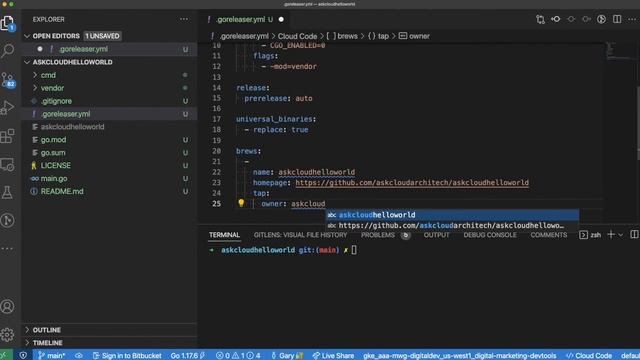Image resolution: width=640 pixels, height=360 pixels.
Task: Click the remote window indicator in status bar
Action: 6,356
